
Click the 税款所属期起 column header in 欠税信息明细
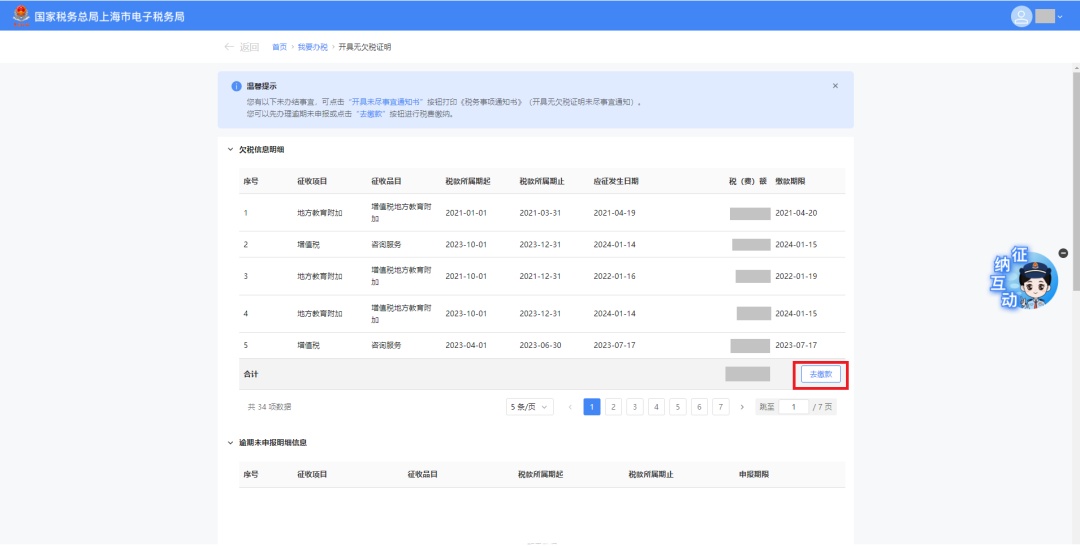tap(468, 181)
